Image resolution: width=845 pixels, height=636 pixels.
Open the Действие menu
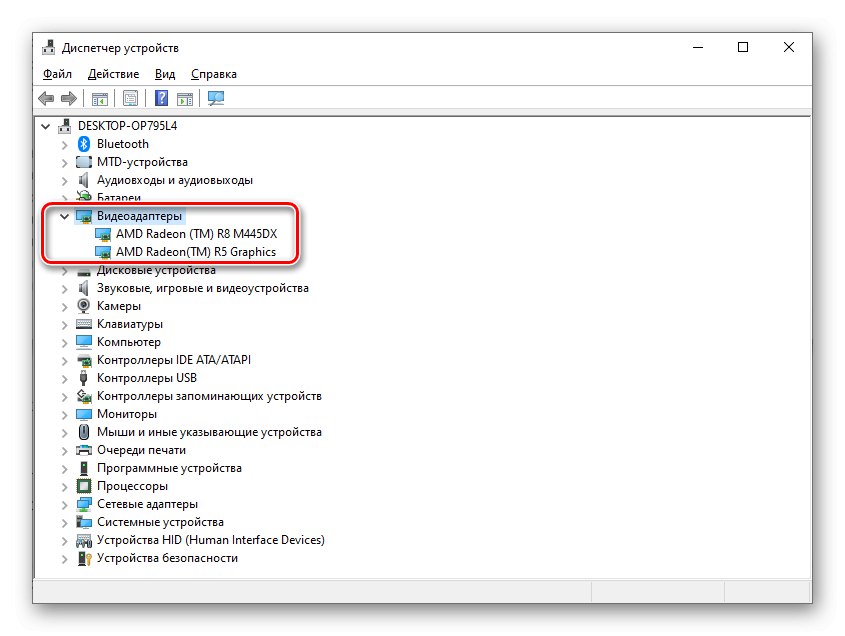point(113,74)
